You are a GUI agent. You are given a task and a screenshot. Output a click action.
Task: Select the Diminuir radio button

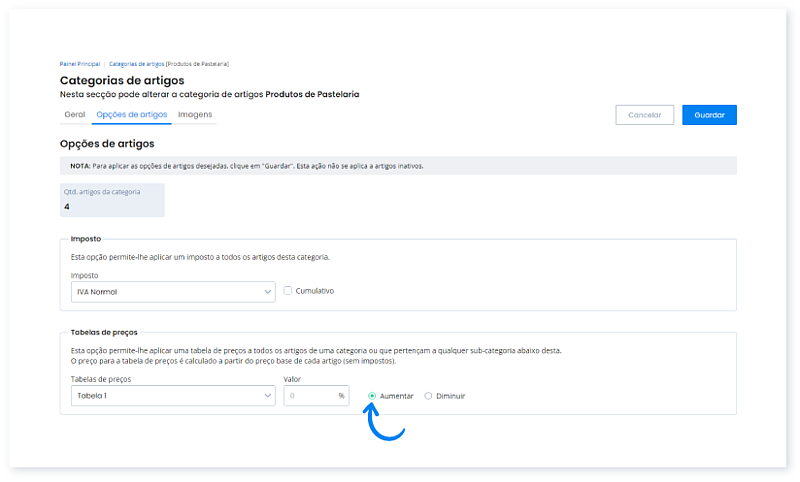pos(429,396)
